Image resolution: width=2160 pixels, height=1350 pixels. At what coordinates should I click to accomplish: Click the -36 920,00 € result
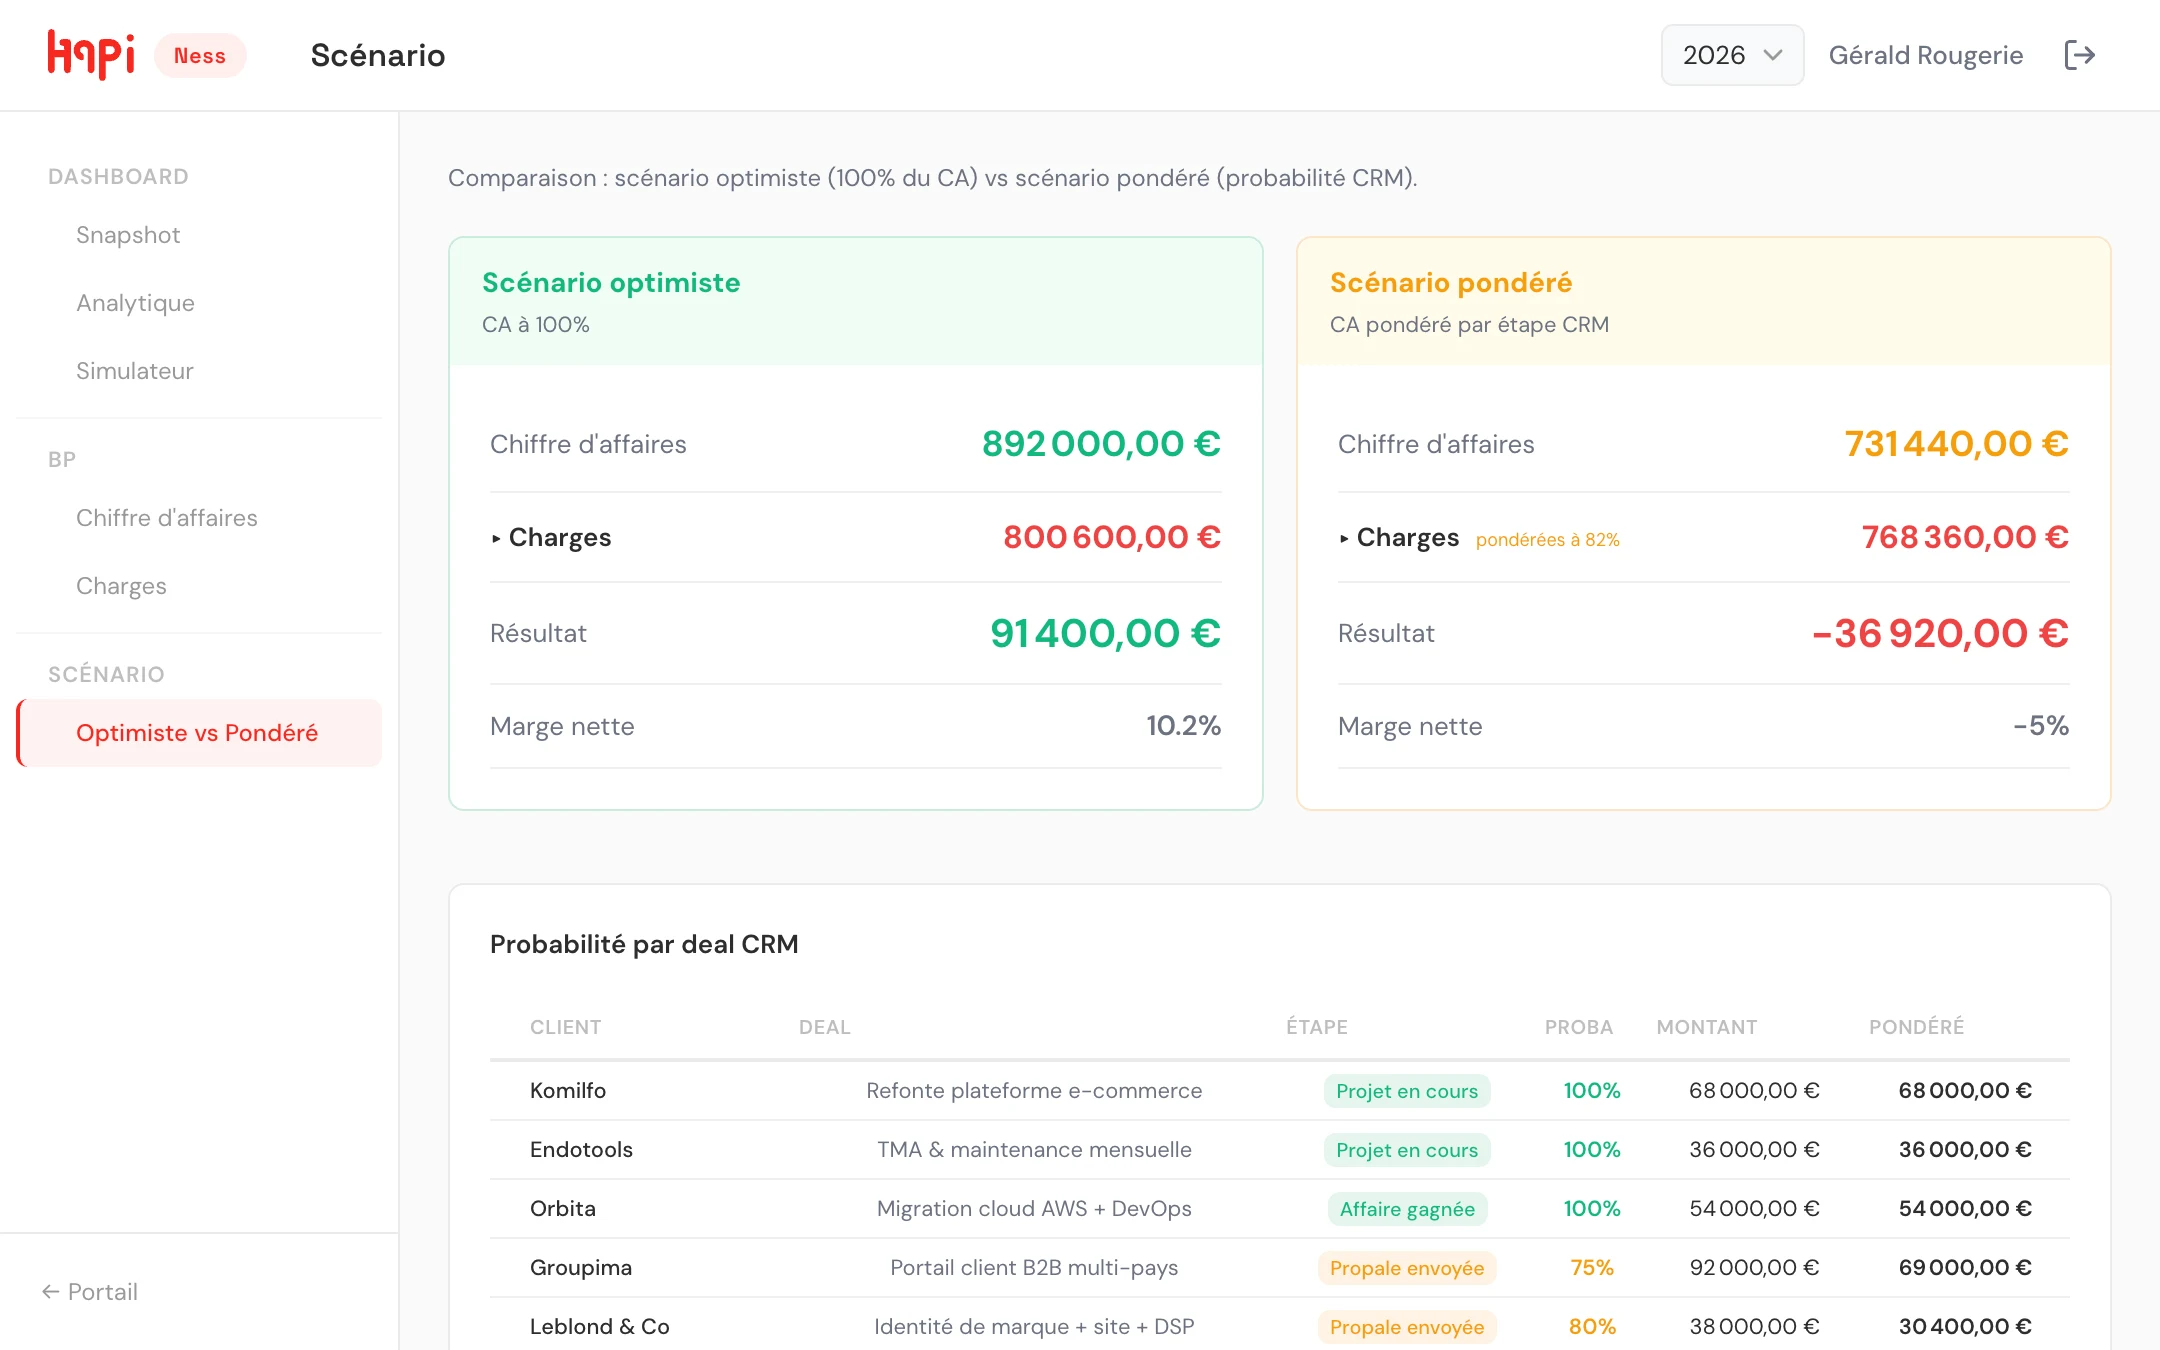pos(1940,633)
